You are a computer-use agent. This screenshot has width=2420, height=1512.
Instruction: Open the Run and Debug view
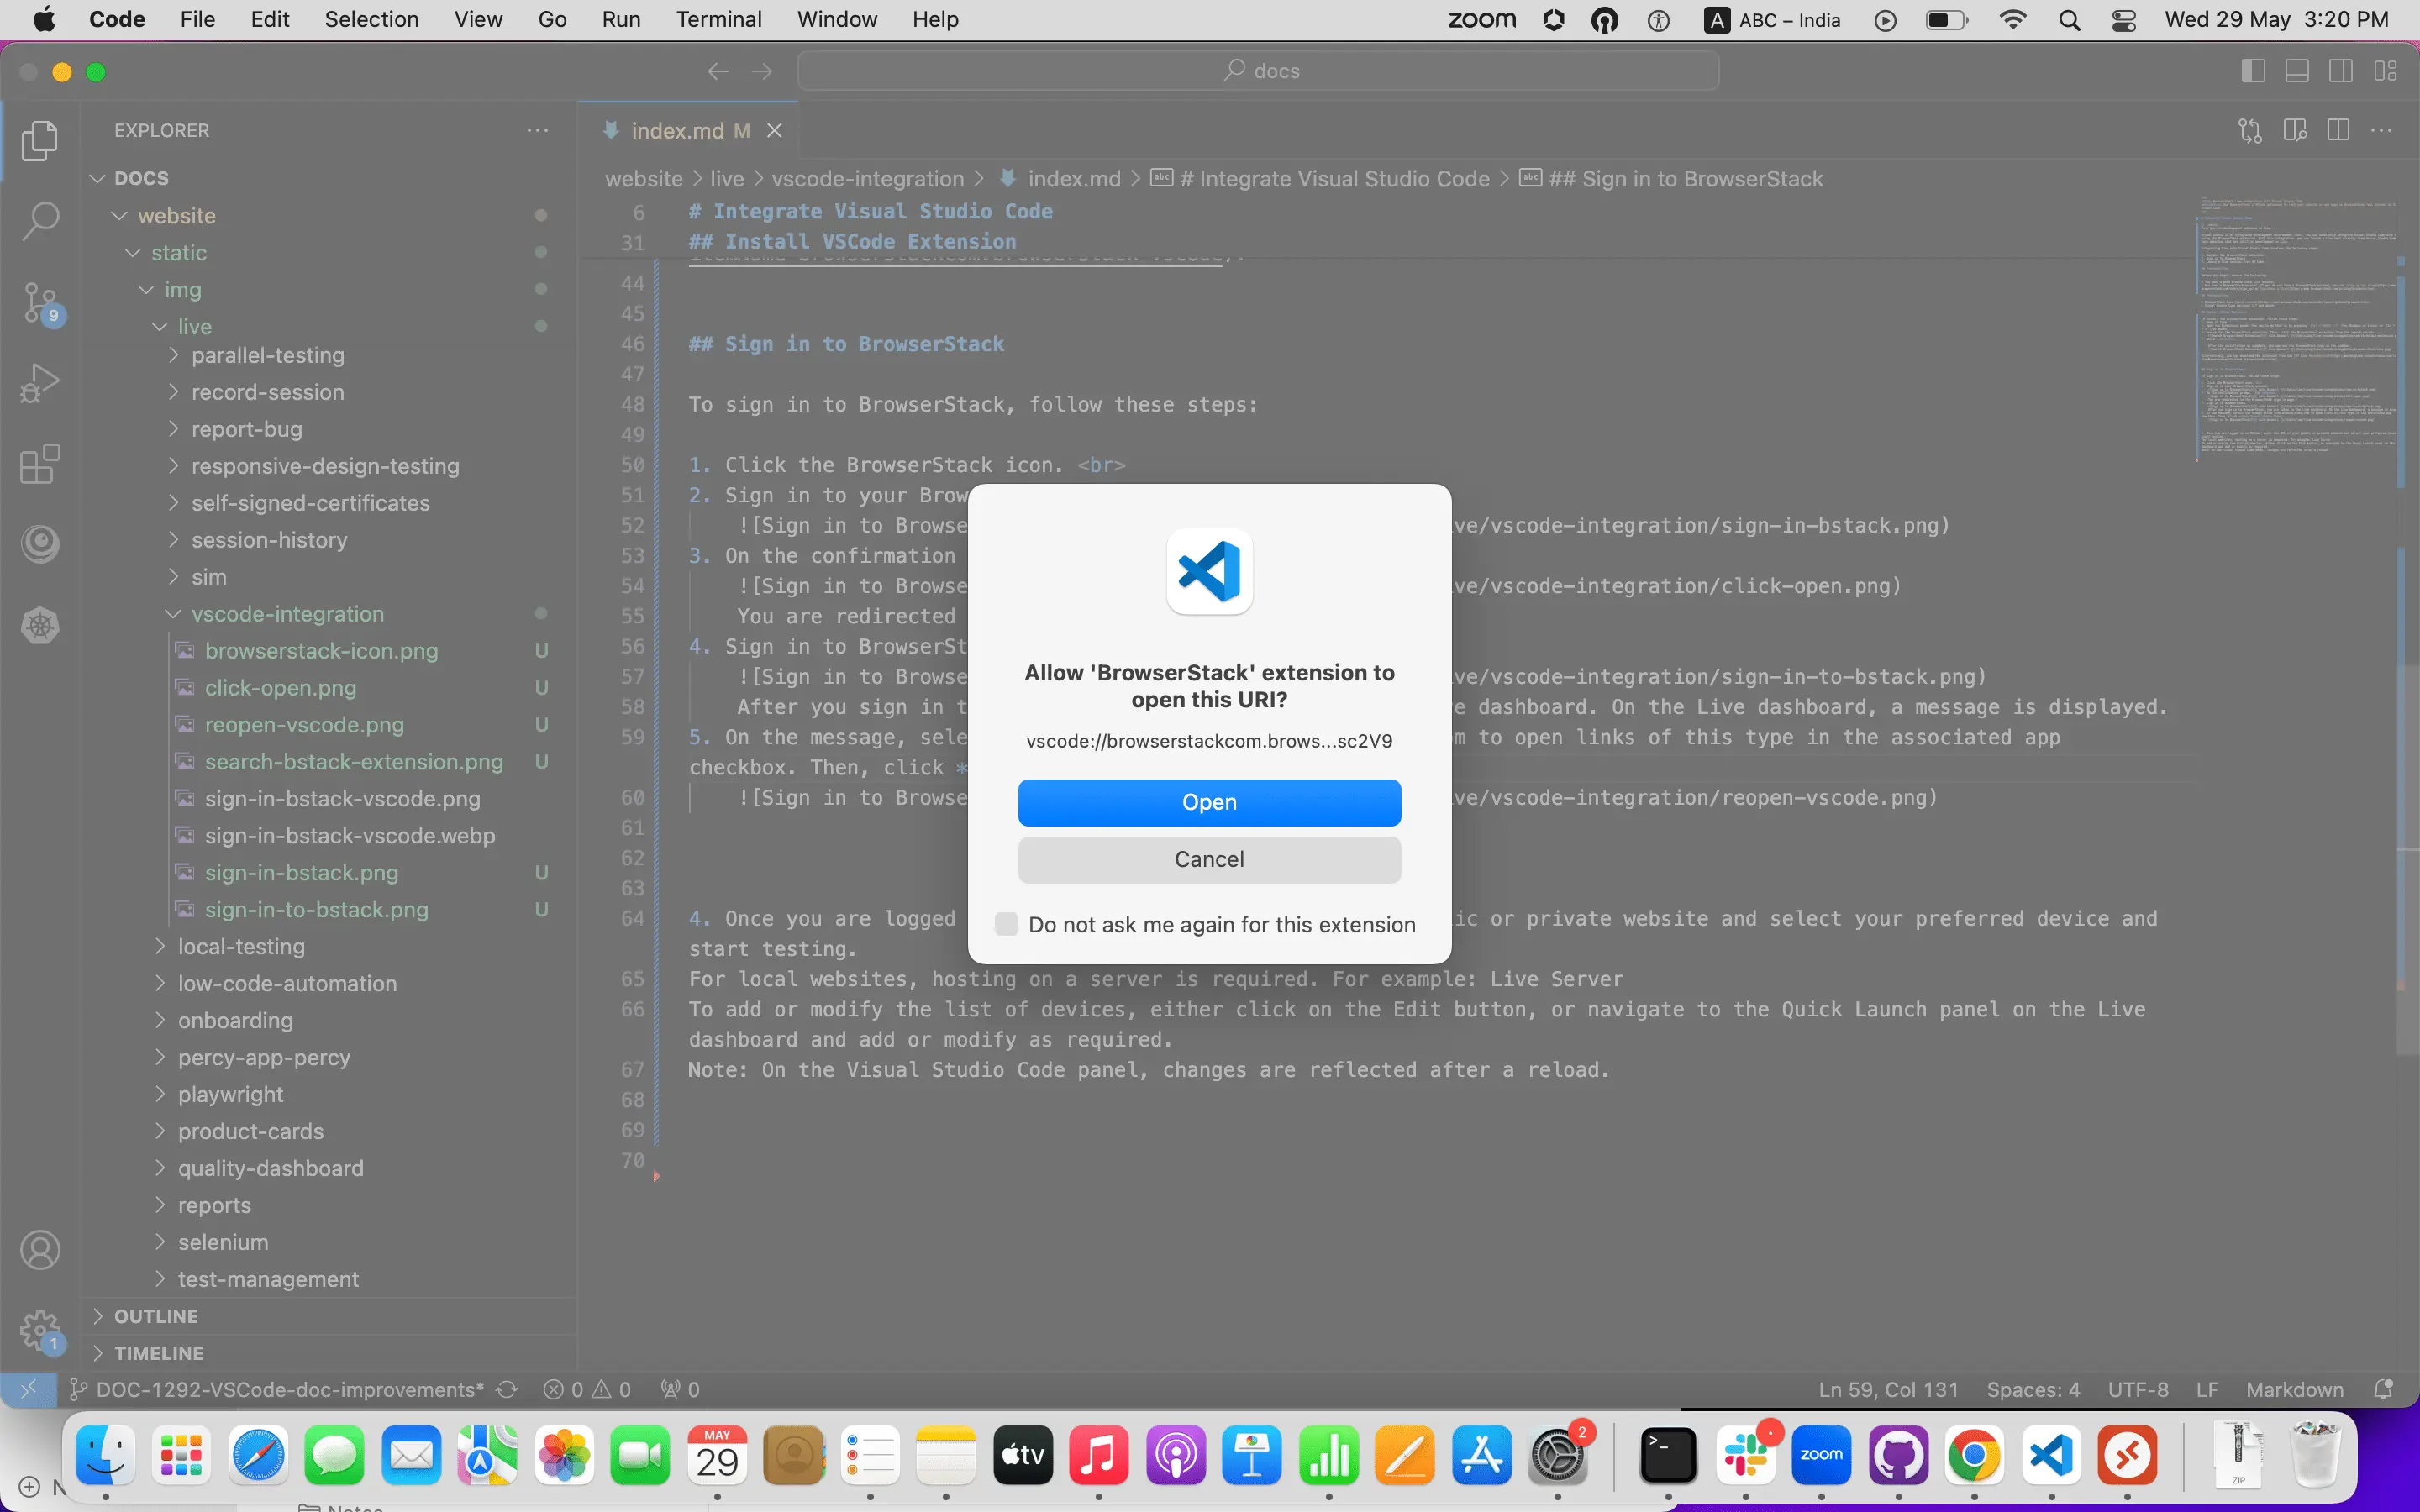[40, 383]
